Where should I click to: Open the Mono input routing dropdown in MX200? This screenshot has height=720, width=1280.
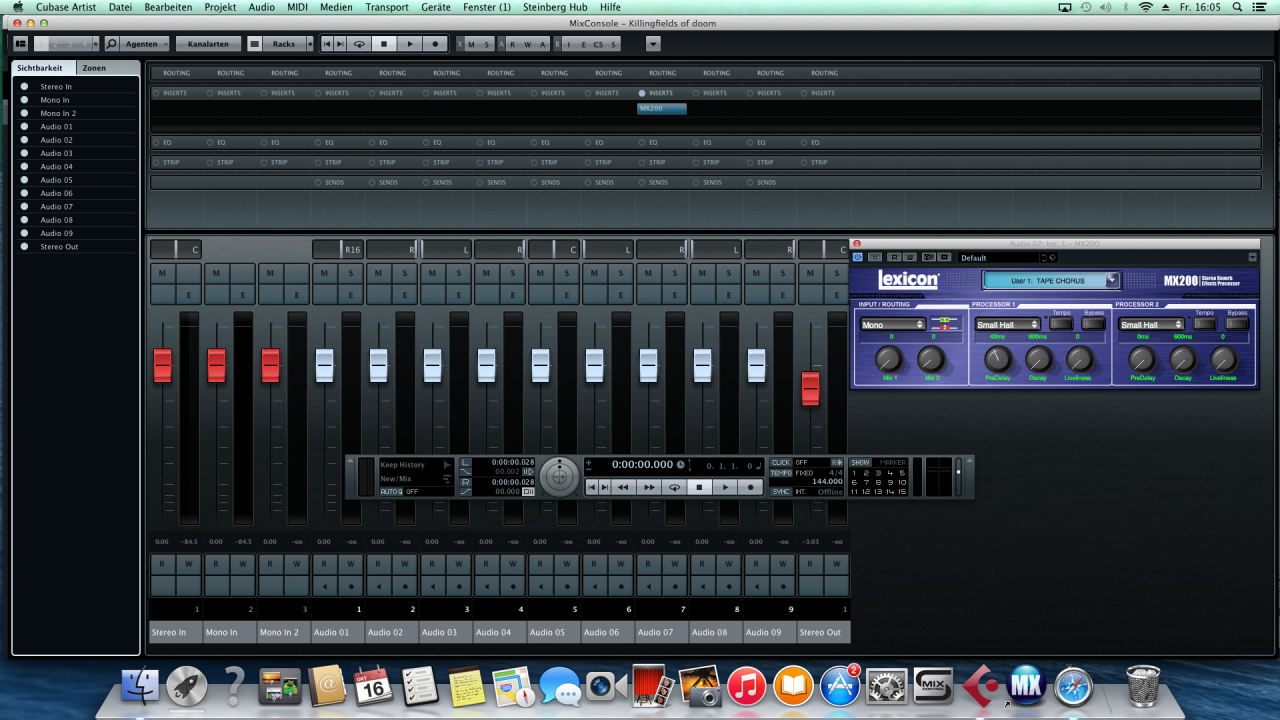(x=893, y=325)
